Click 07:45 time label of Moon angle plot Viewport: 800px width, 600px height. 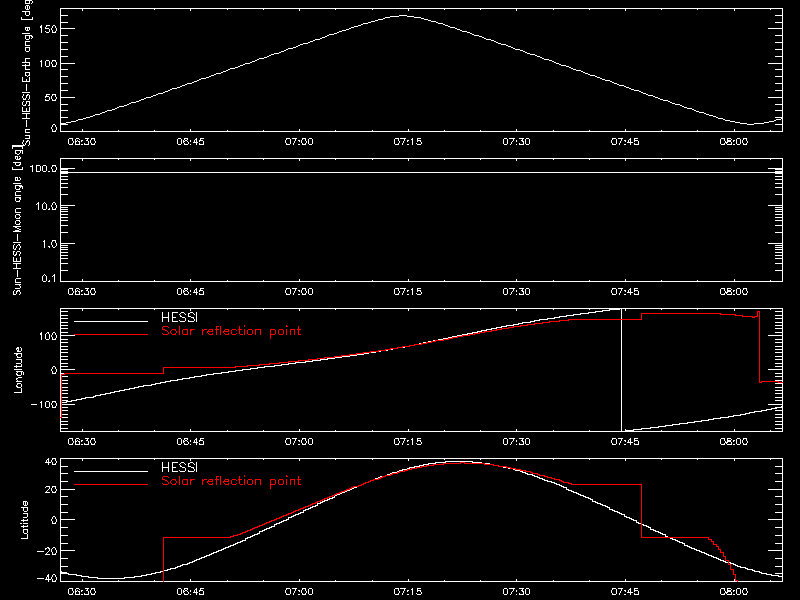[625, 291]
